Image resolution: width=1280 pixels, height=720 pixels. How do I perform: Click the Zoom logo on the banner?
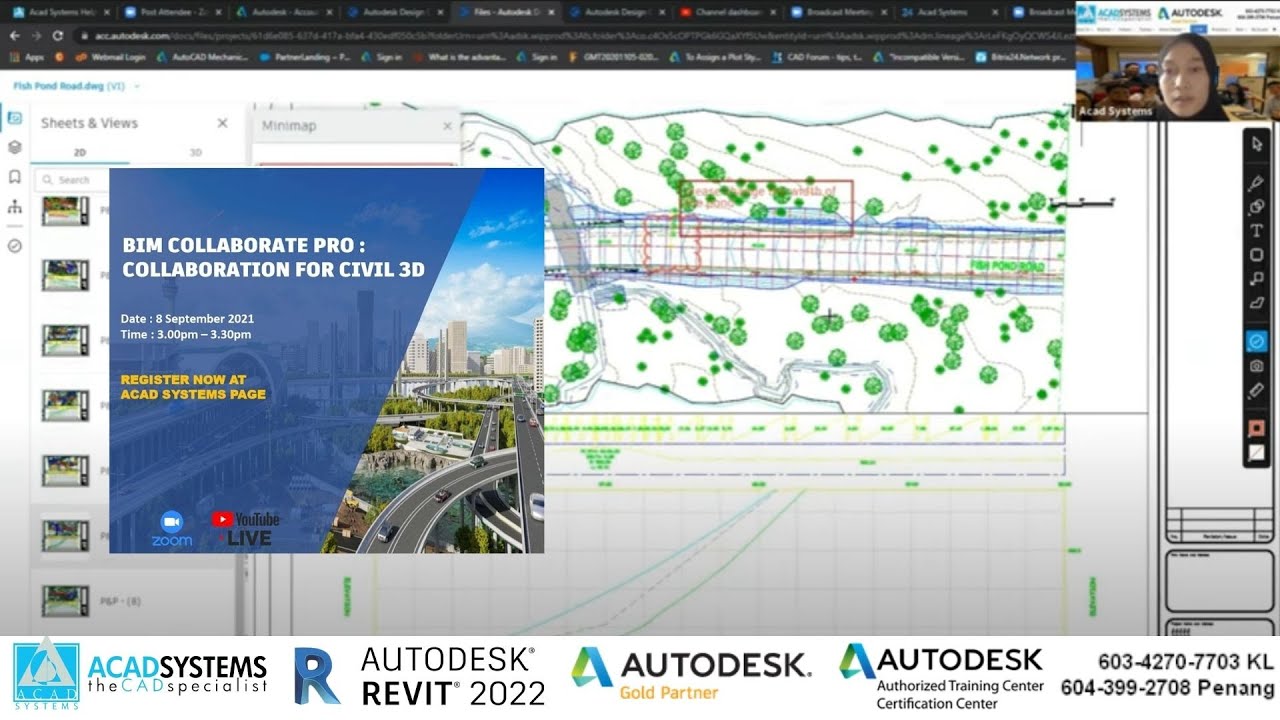point(172,529)
